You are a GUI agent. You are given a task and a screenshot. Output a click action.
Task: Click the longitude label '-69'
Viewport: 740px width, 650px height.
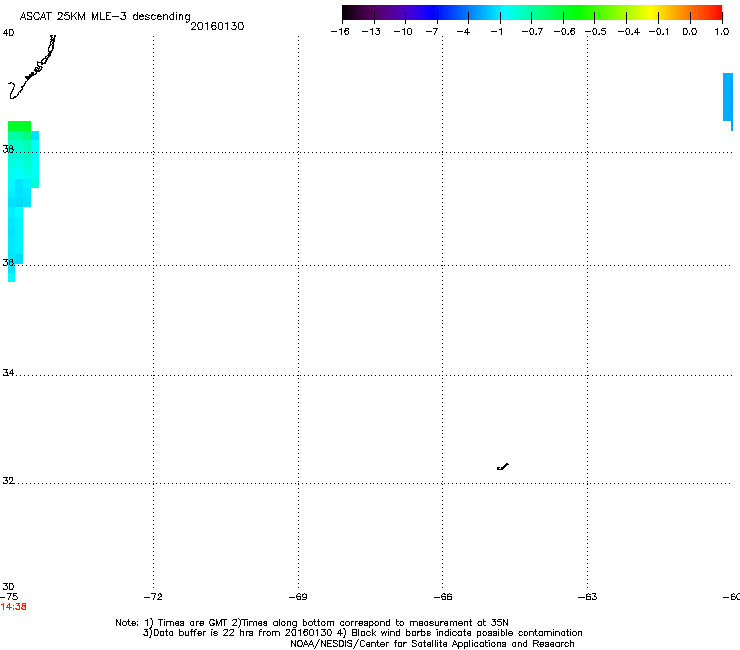click(298, 597)
